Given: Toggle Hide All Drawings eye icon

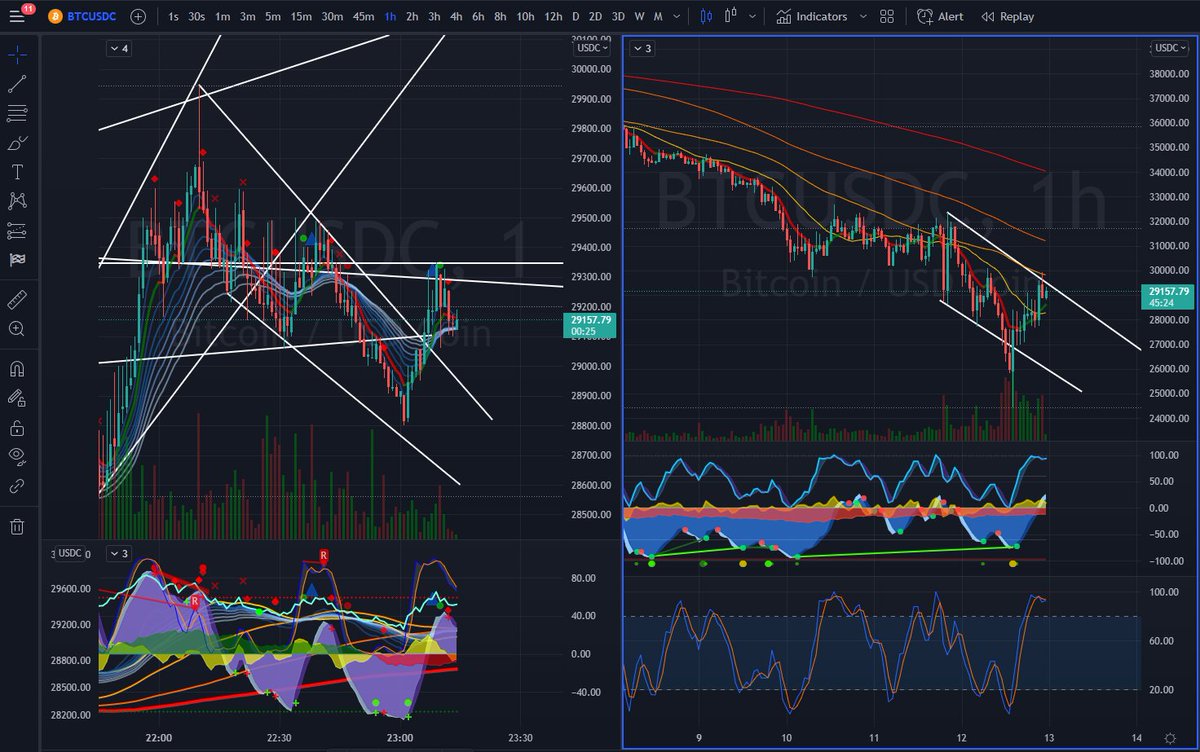Looking at the screenshot, I should 17,456.
